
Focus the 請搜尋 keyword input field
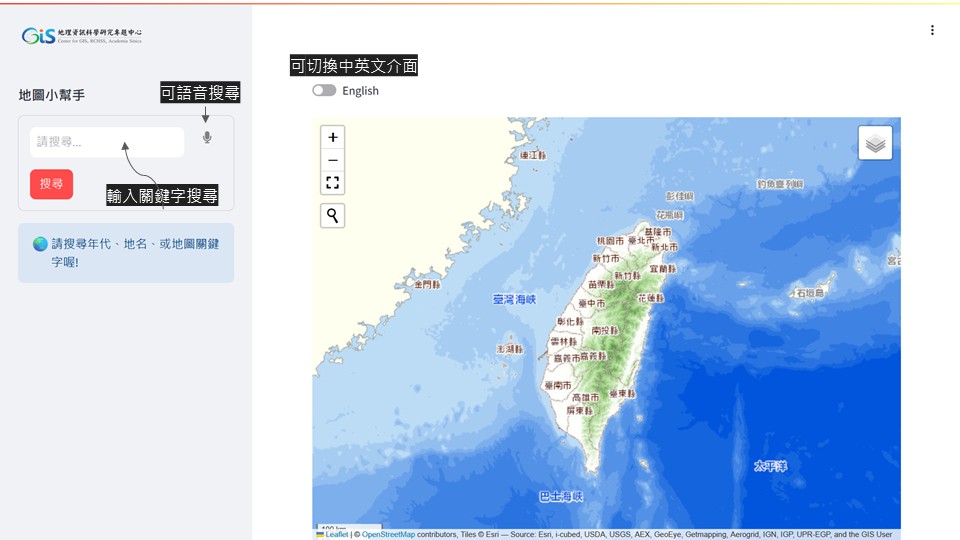coord(106,142)
